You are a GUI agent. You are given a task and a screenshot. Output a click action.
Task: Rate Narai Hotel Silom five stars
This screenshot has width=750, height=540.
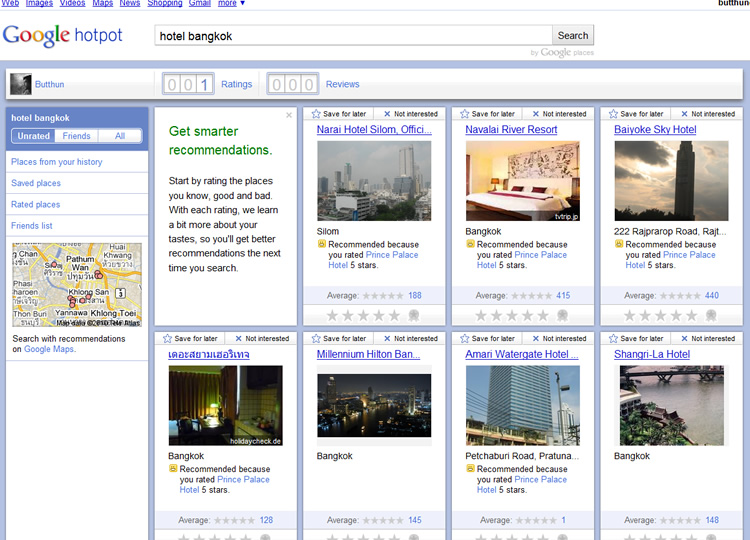point(394,316)
